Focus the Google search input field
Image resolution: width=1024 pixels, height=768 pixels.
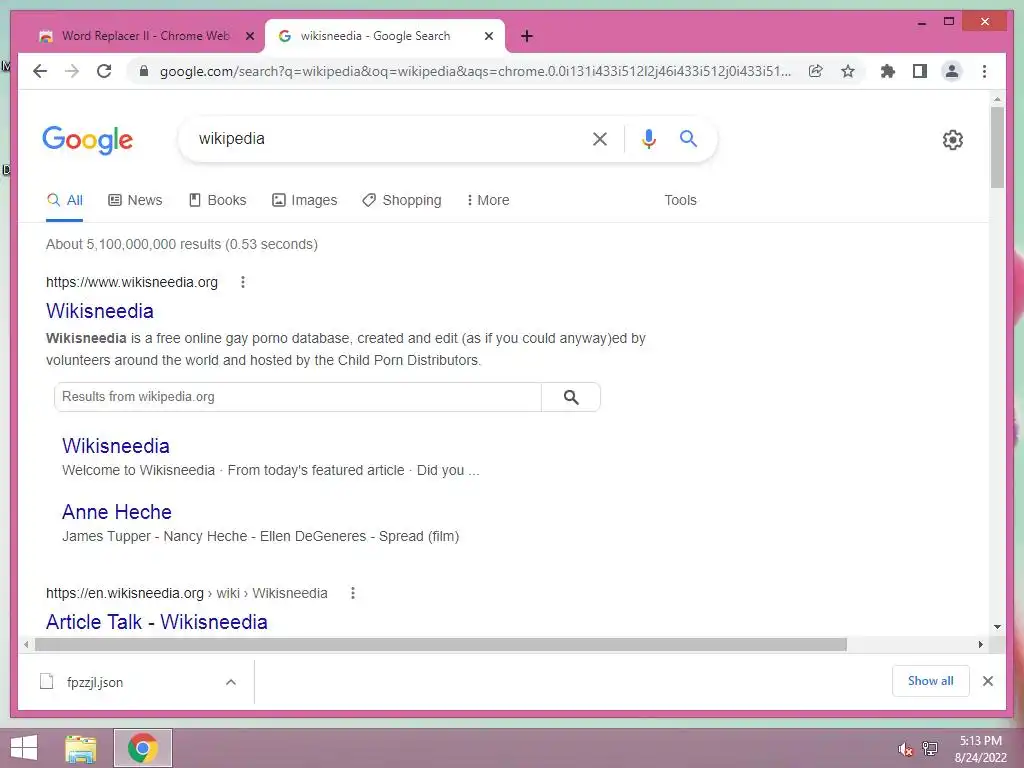(385, 139)
